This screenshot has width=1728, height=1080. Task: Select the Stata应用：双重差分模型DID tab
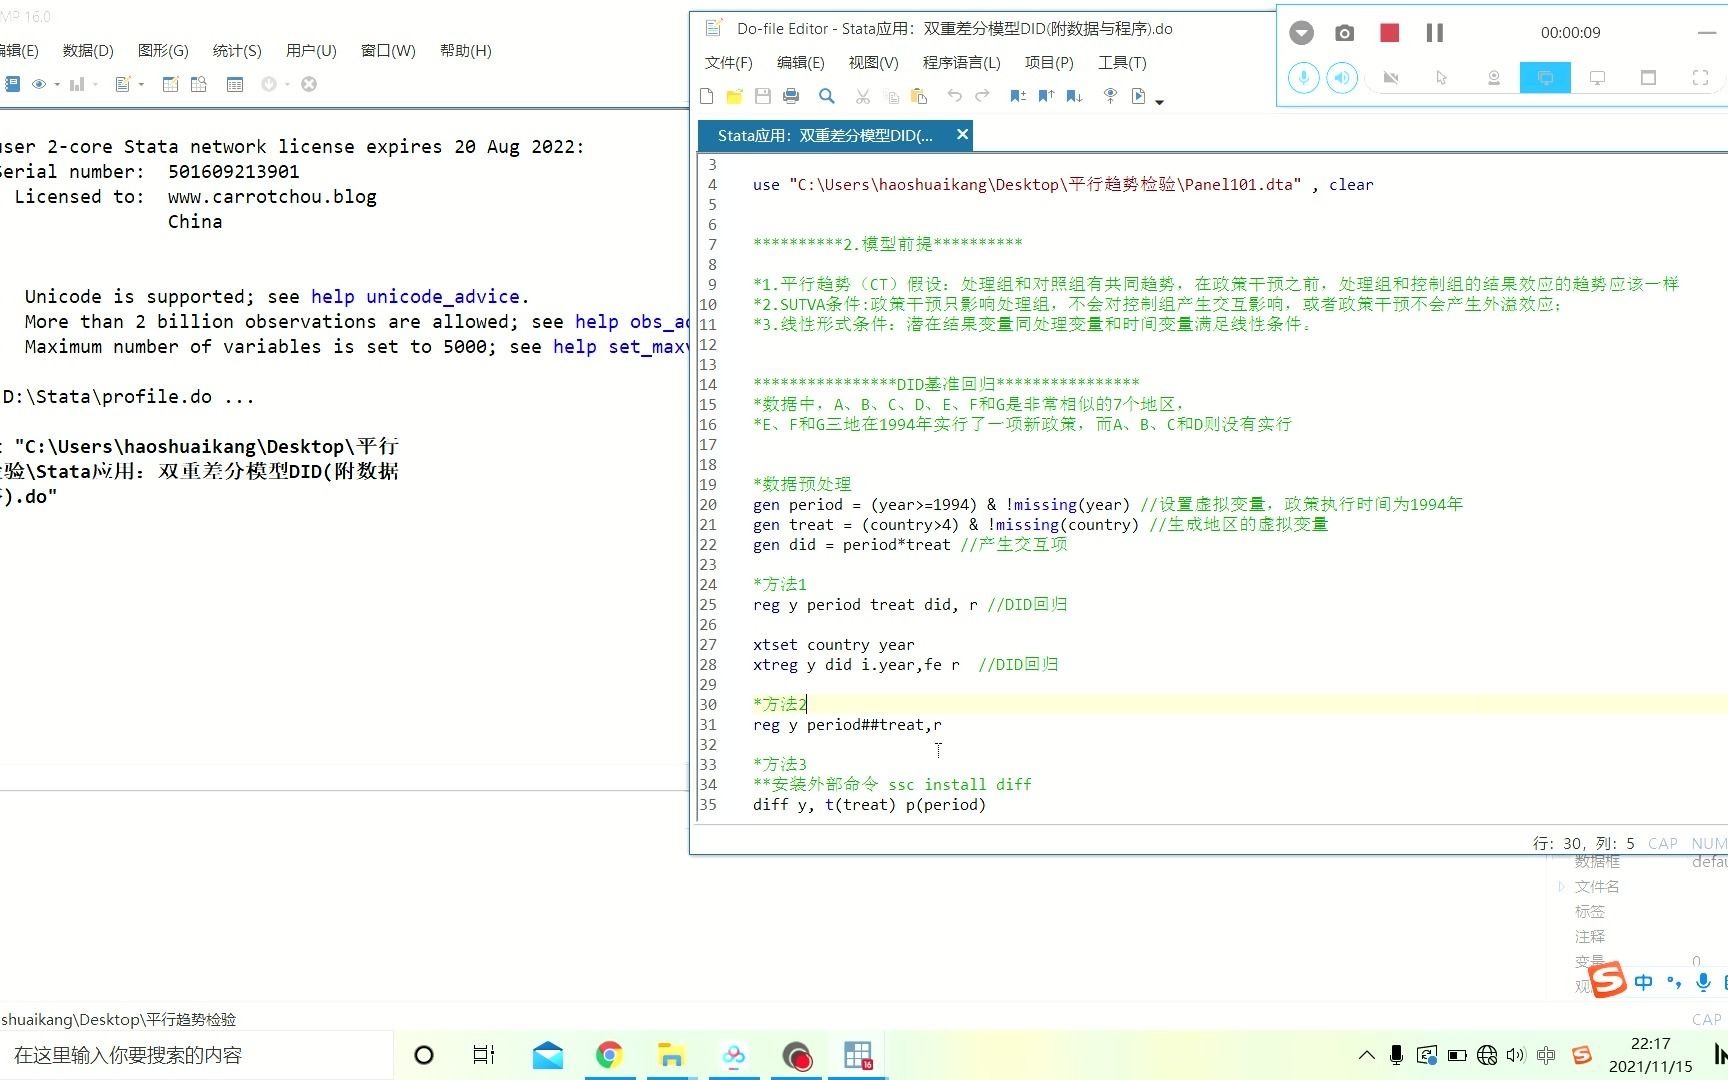pyautogui.click(x=825, y=135)
